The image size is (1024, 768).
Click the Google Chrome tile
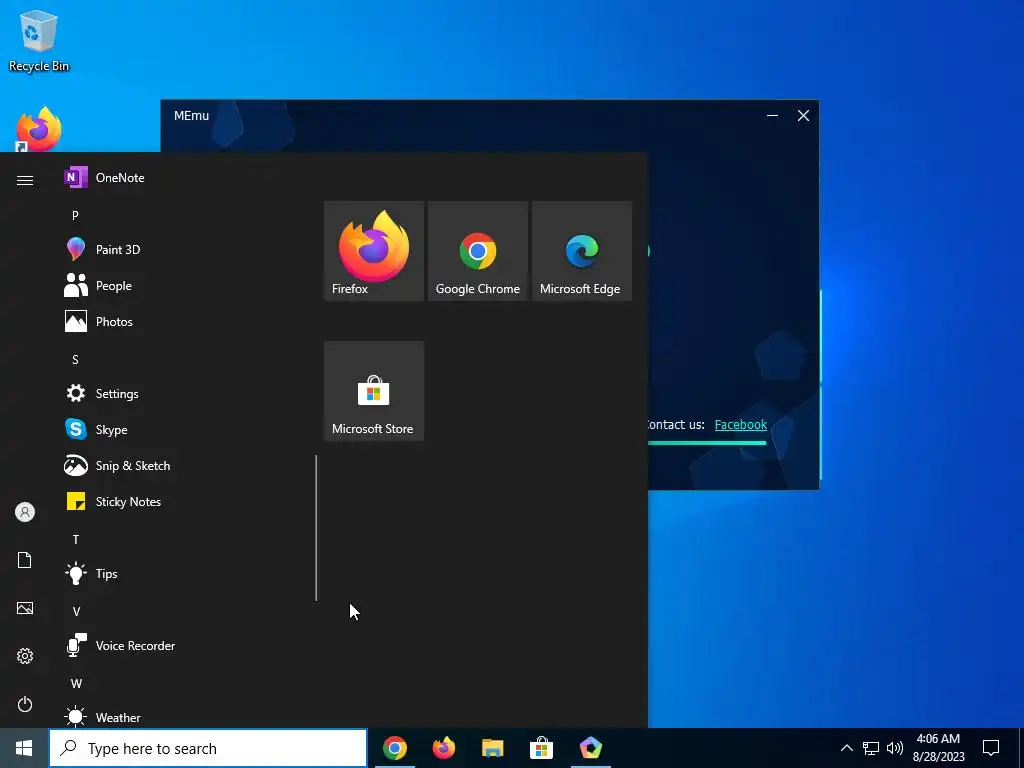click(478, 251)
